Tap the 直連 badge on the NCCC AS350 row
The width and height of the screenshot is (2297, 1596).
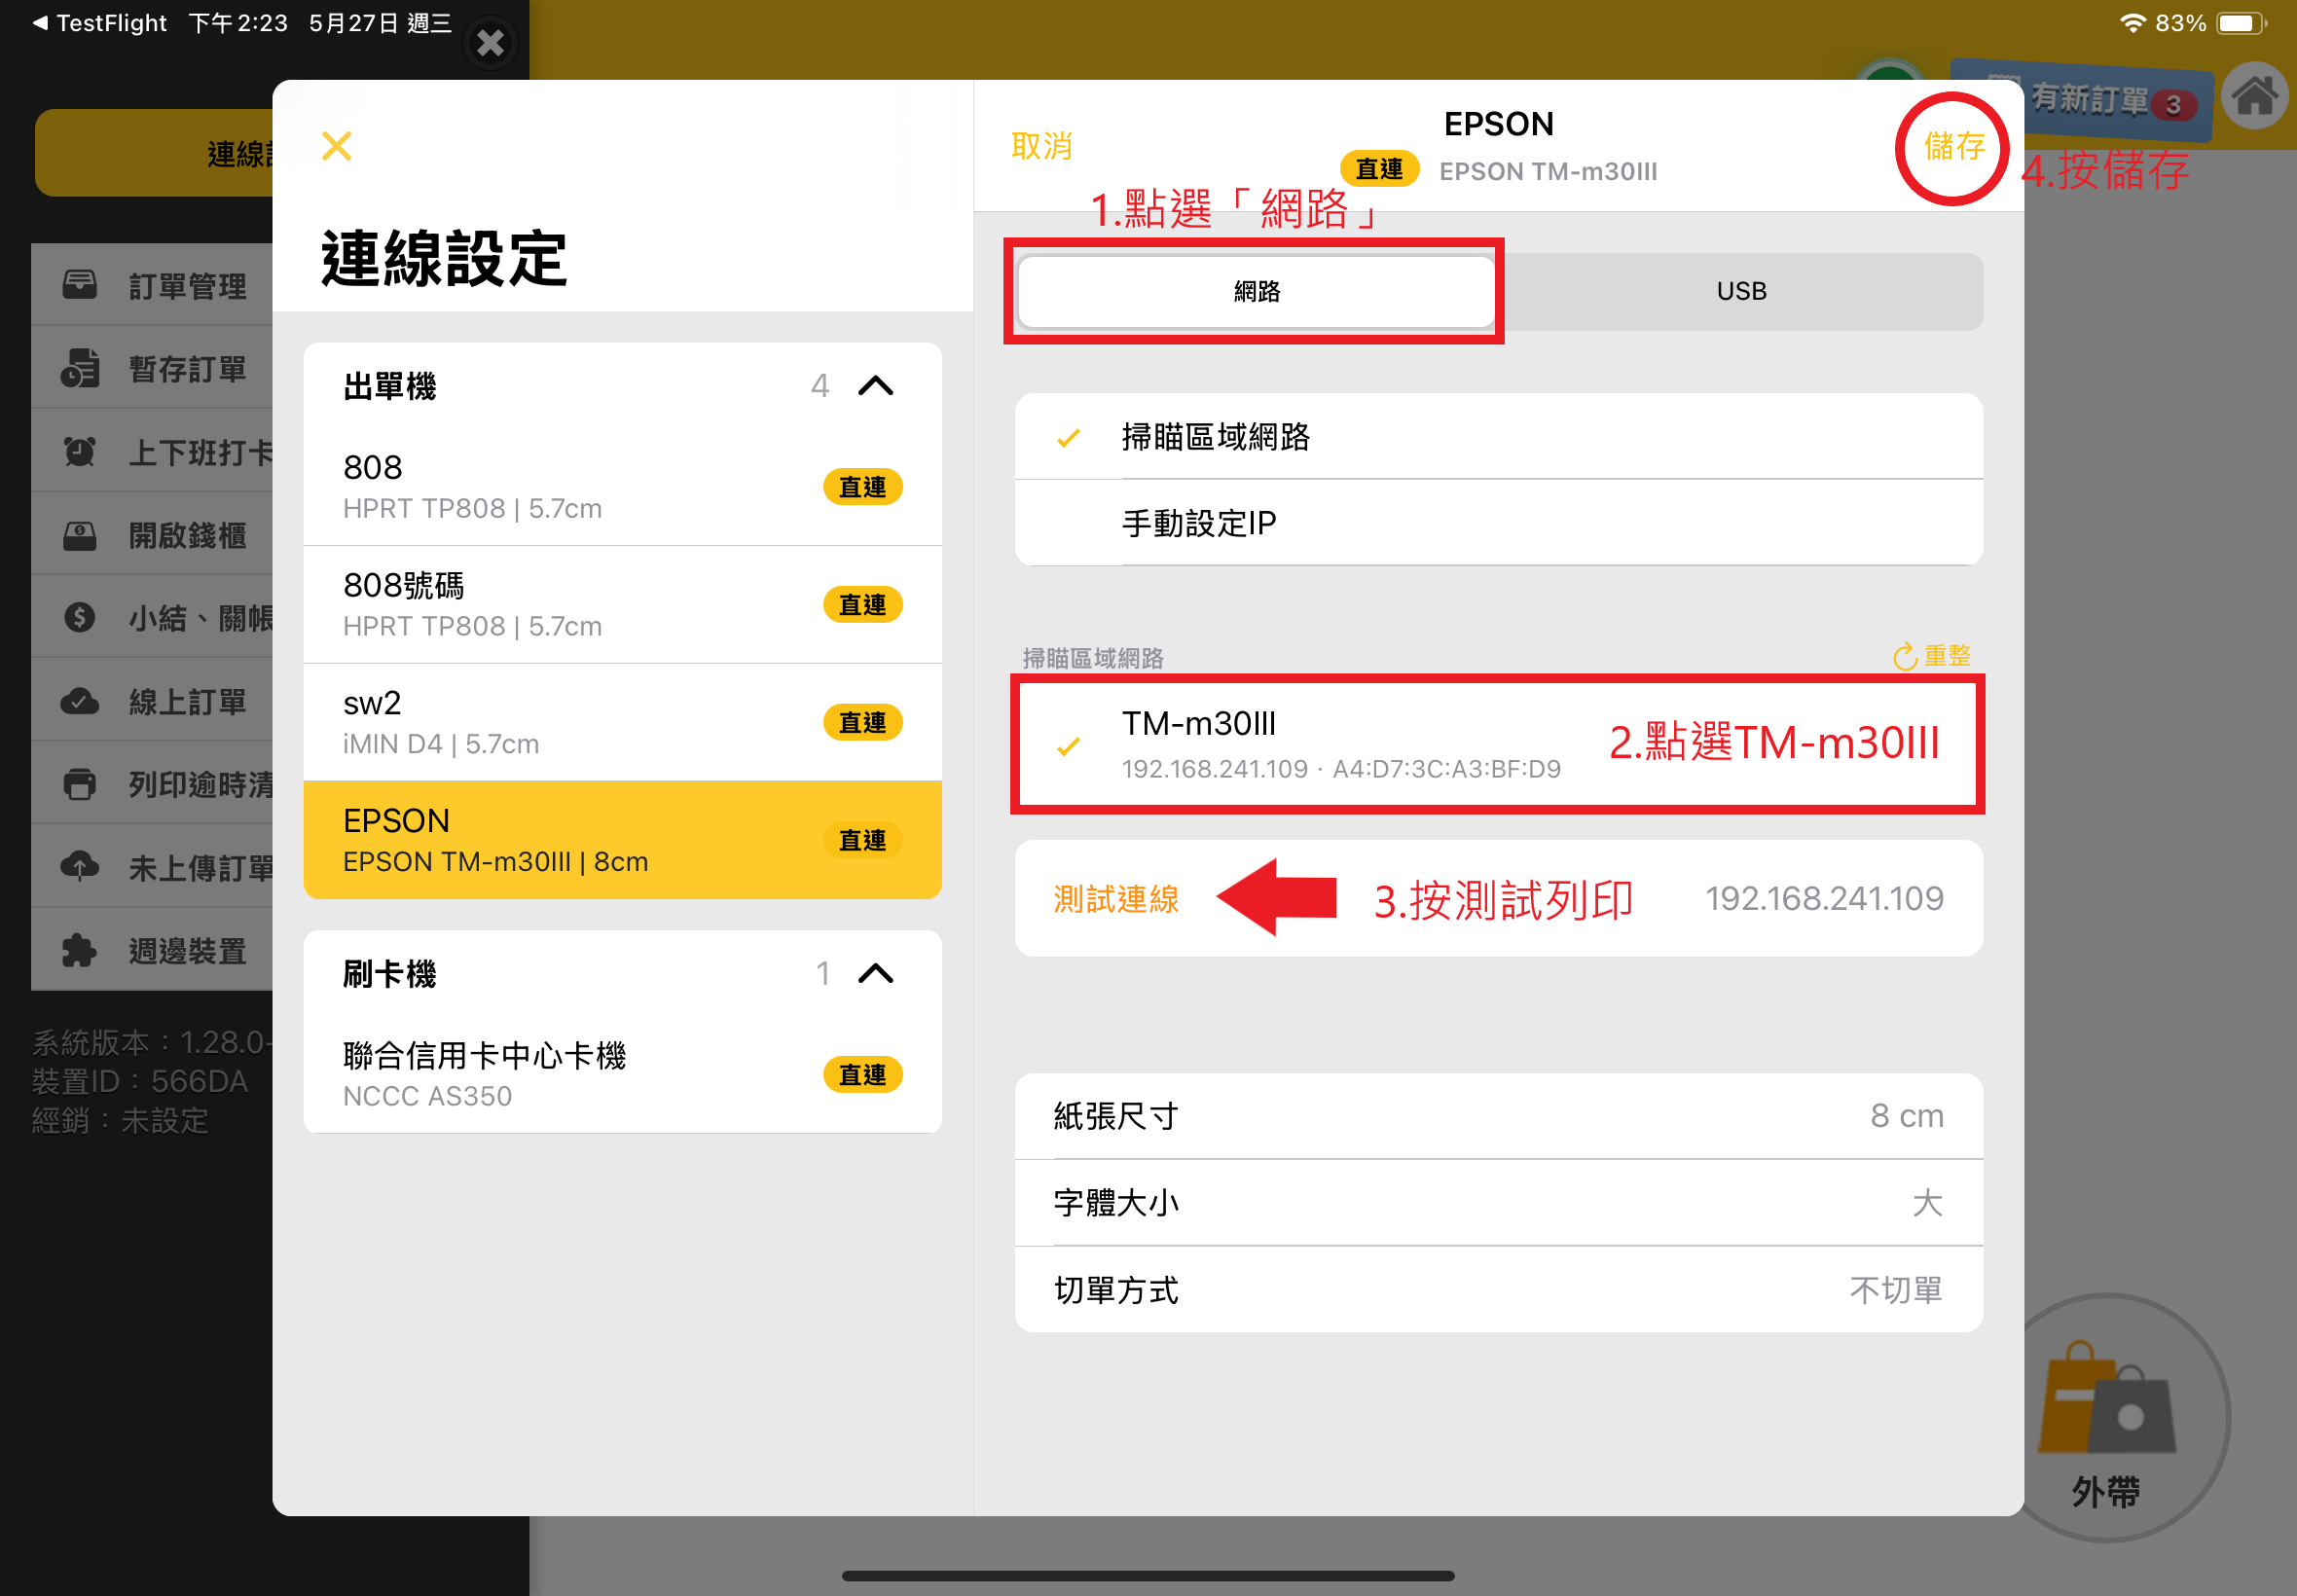point(862,1075)
